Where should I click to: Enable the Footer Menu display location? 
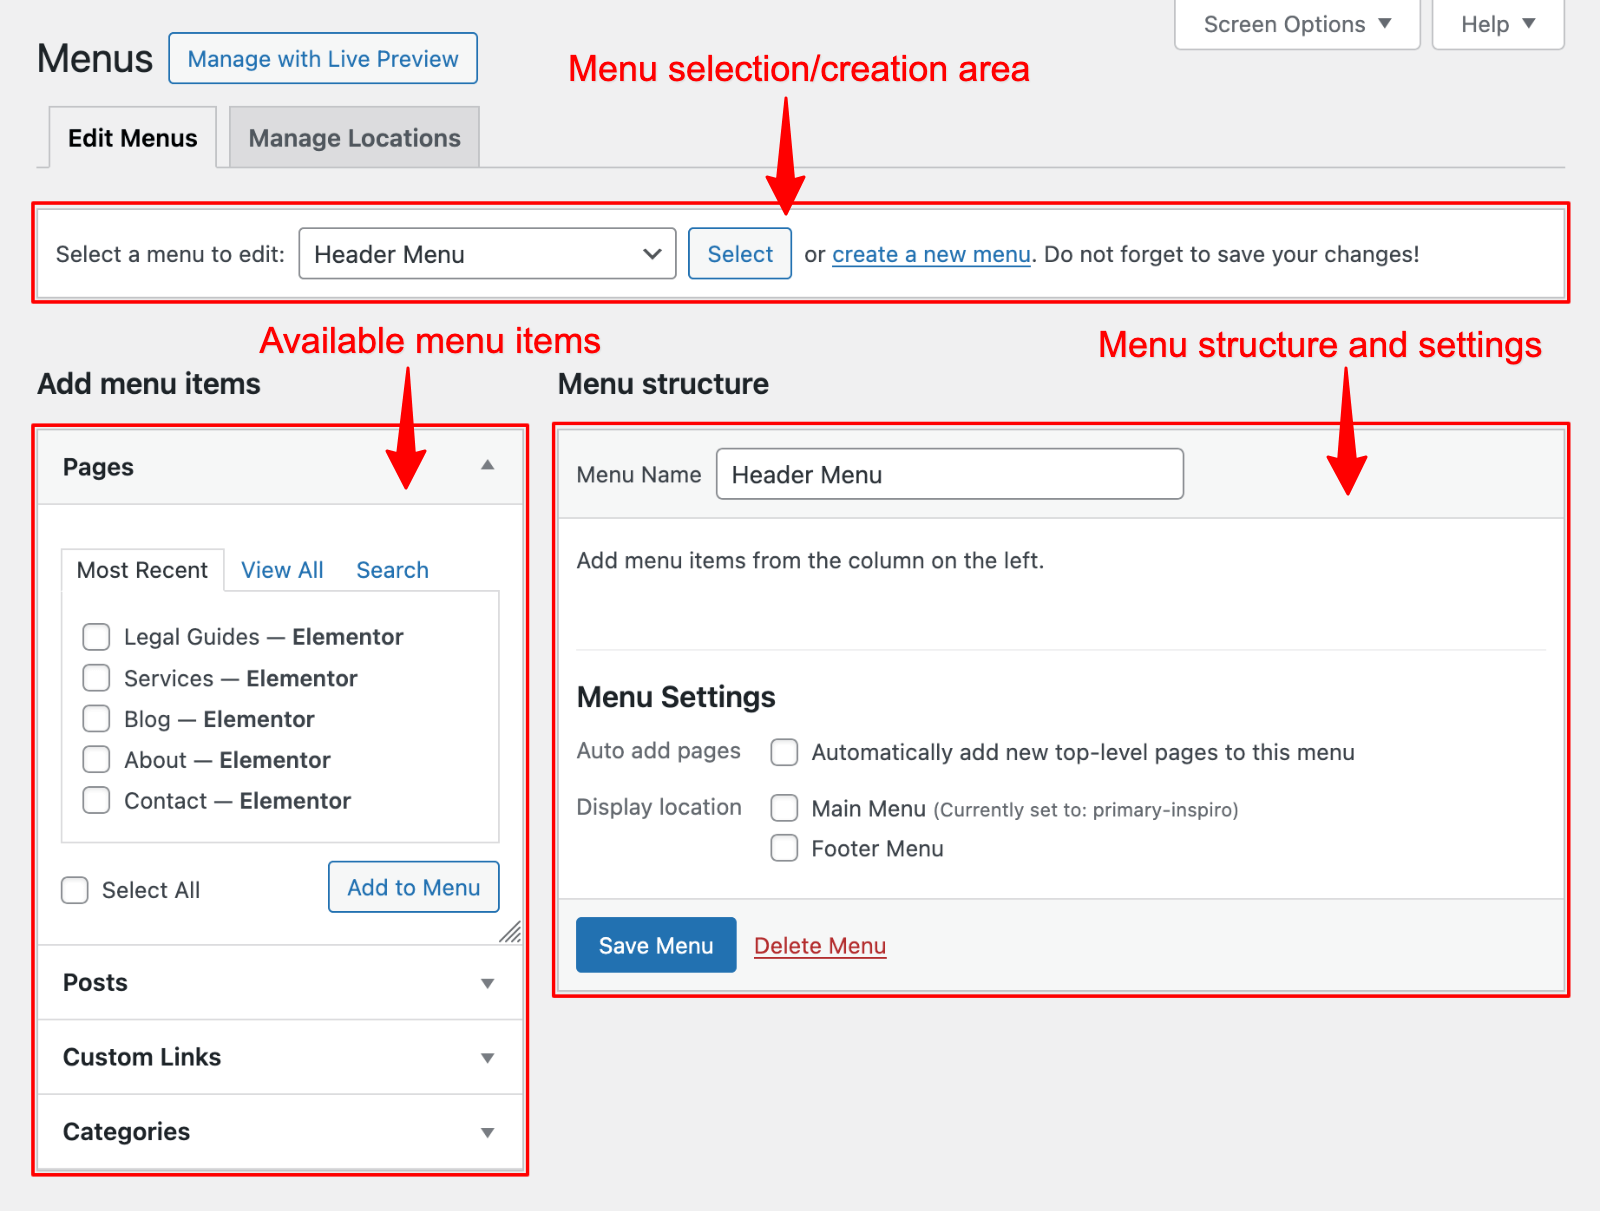[784, 848]
